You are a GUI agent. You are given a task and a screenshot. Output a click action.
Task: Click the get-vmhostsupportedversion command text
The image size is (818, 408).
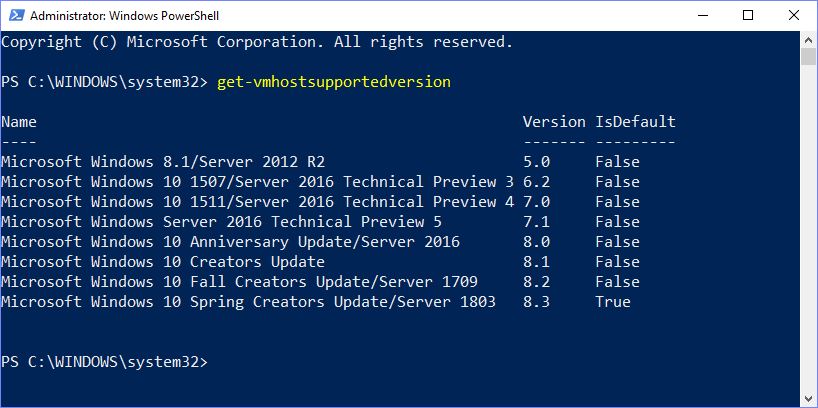click(334, 82)
